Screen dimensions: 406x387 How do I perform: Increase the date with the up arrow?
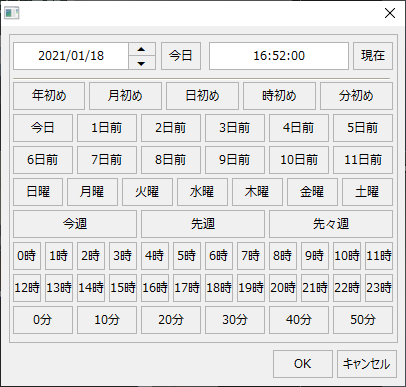142,49
